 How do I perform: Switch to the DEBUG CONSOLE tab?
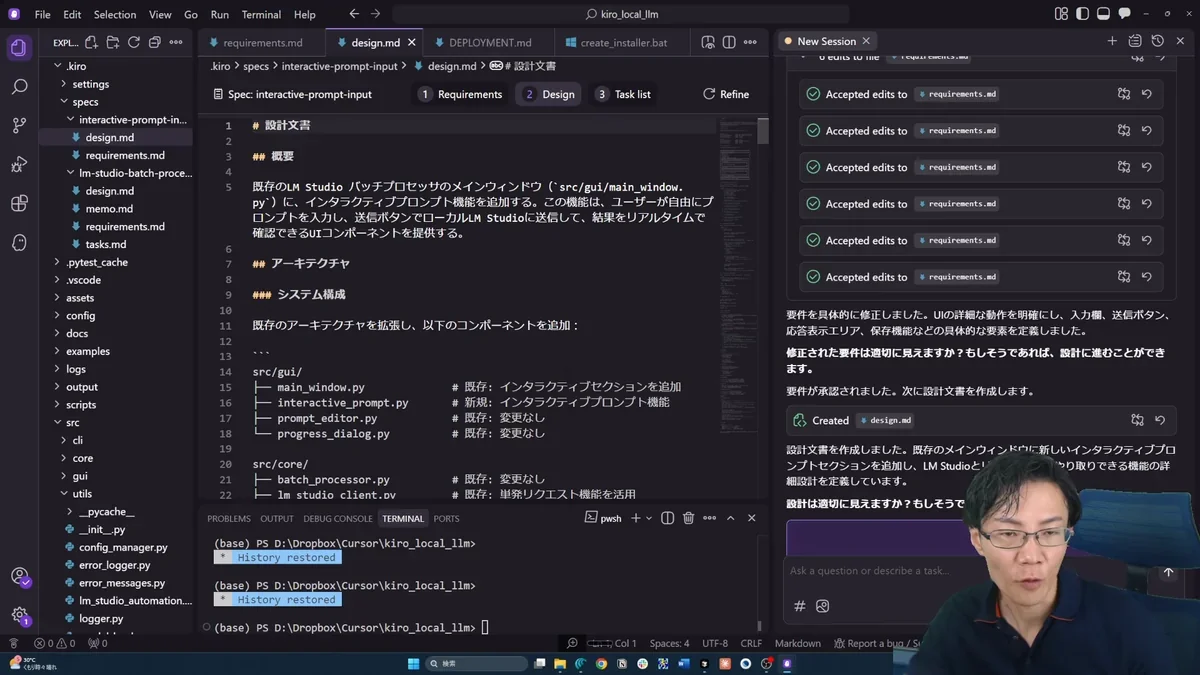[x=338, y=518]
